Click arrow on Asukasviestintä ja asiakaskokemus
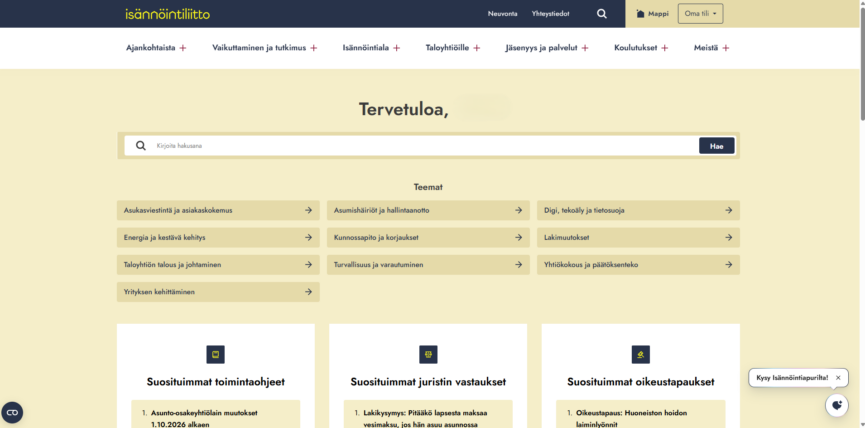Screen dimensions: 865x428 coord(308,210)
